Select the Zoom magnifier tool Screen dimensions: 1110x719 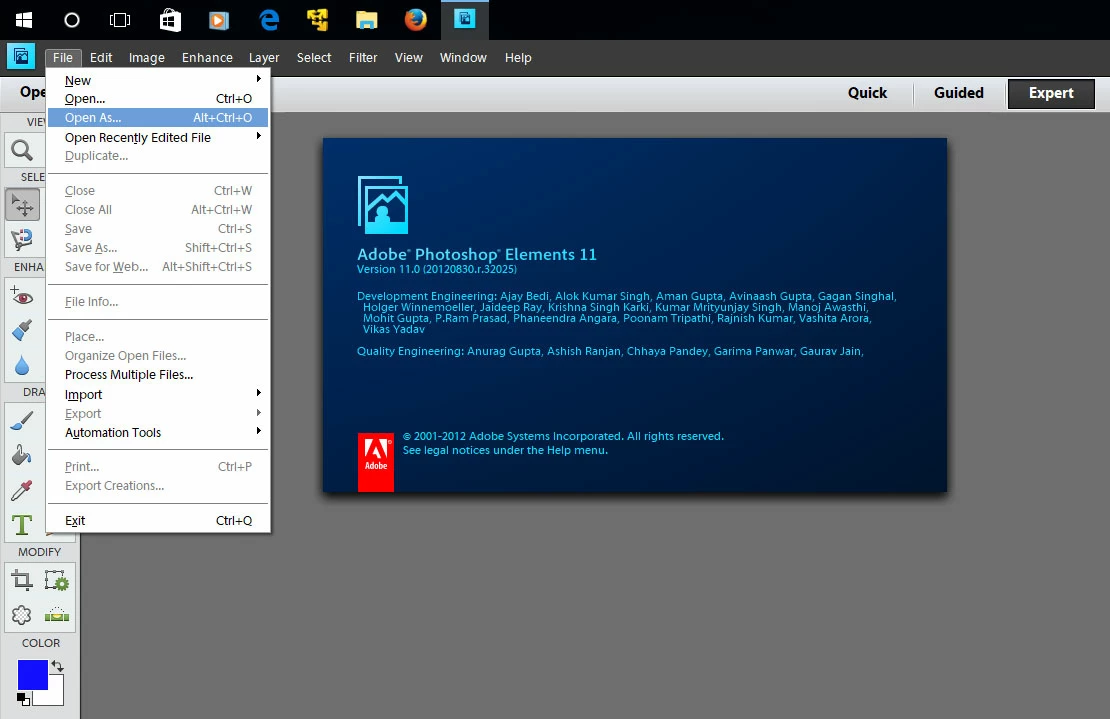point(22,150)
